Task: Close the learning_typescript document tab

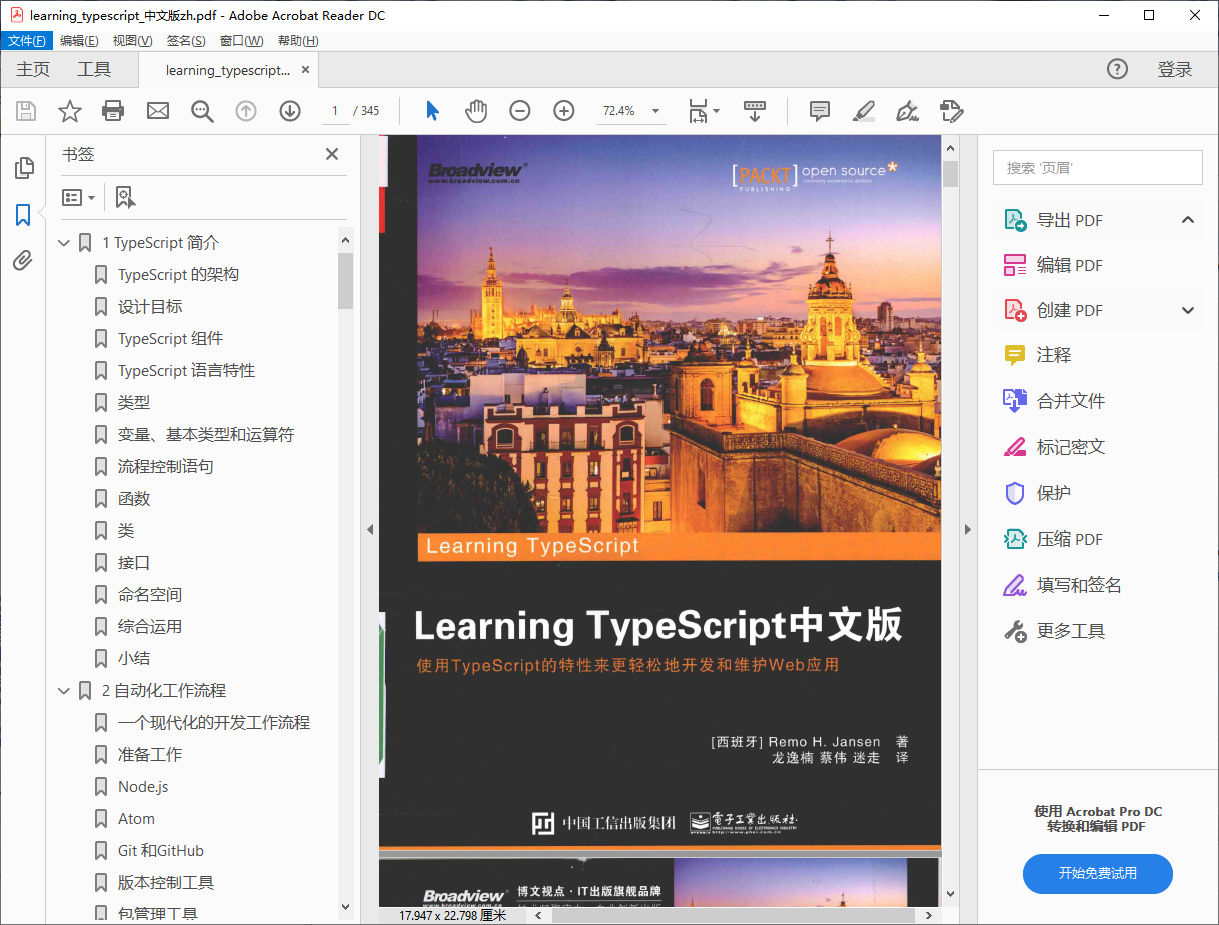Action: click(306, 70)
